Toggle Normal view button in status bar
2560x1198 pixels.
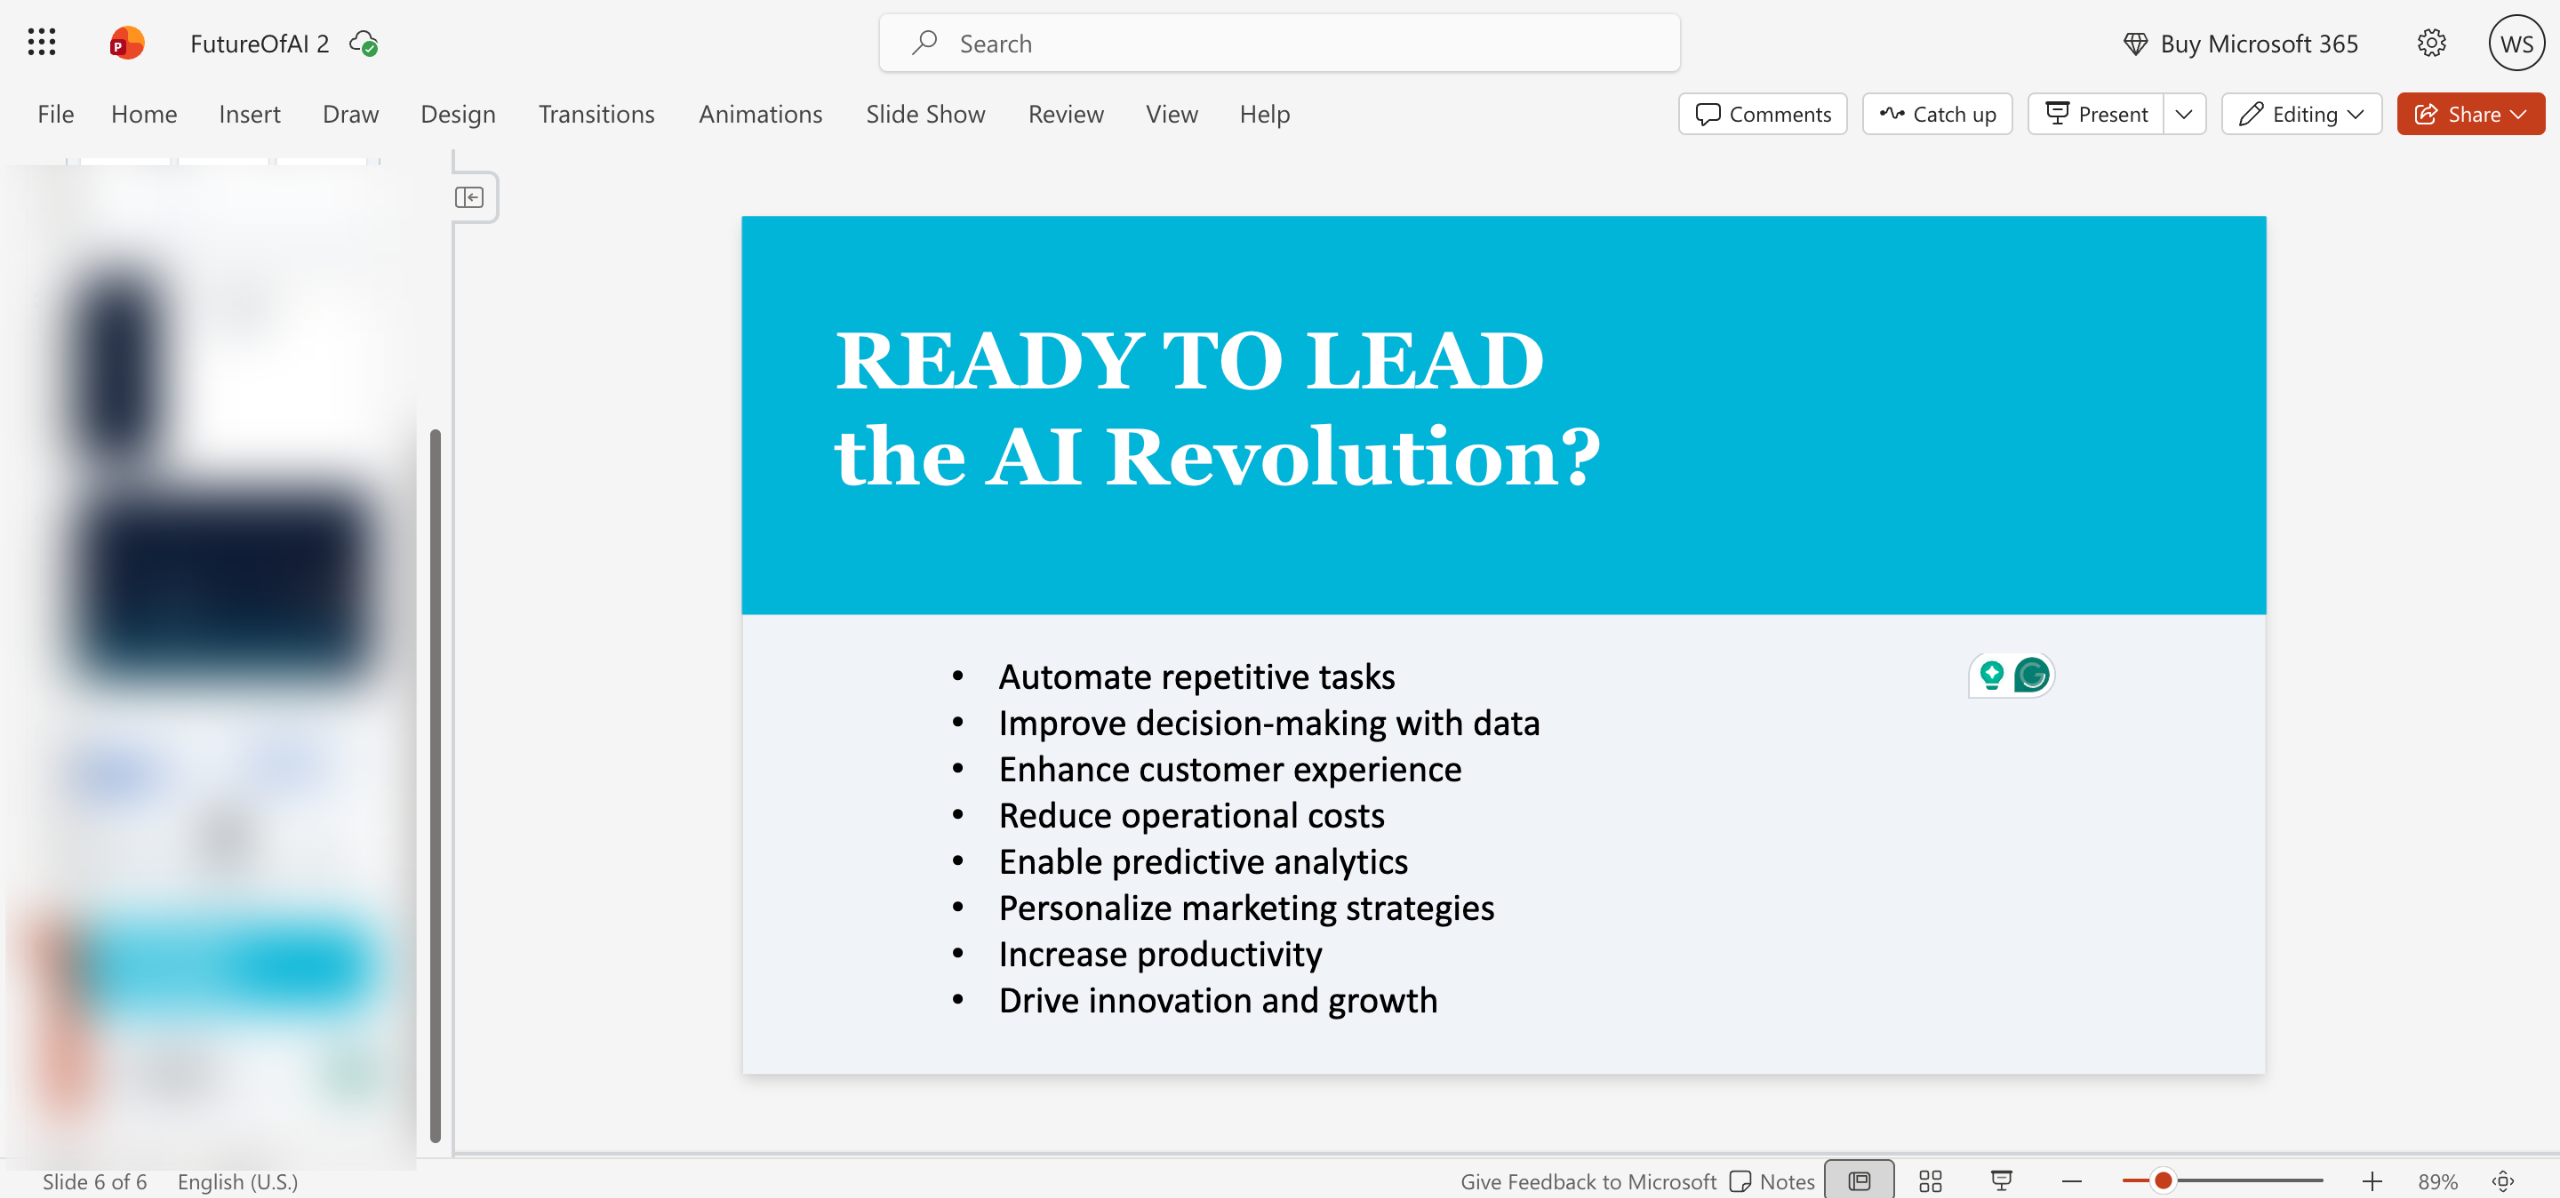tap(1858, 1181)
